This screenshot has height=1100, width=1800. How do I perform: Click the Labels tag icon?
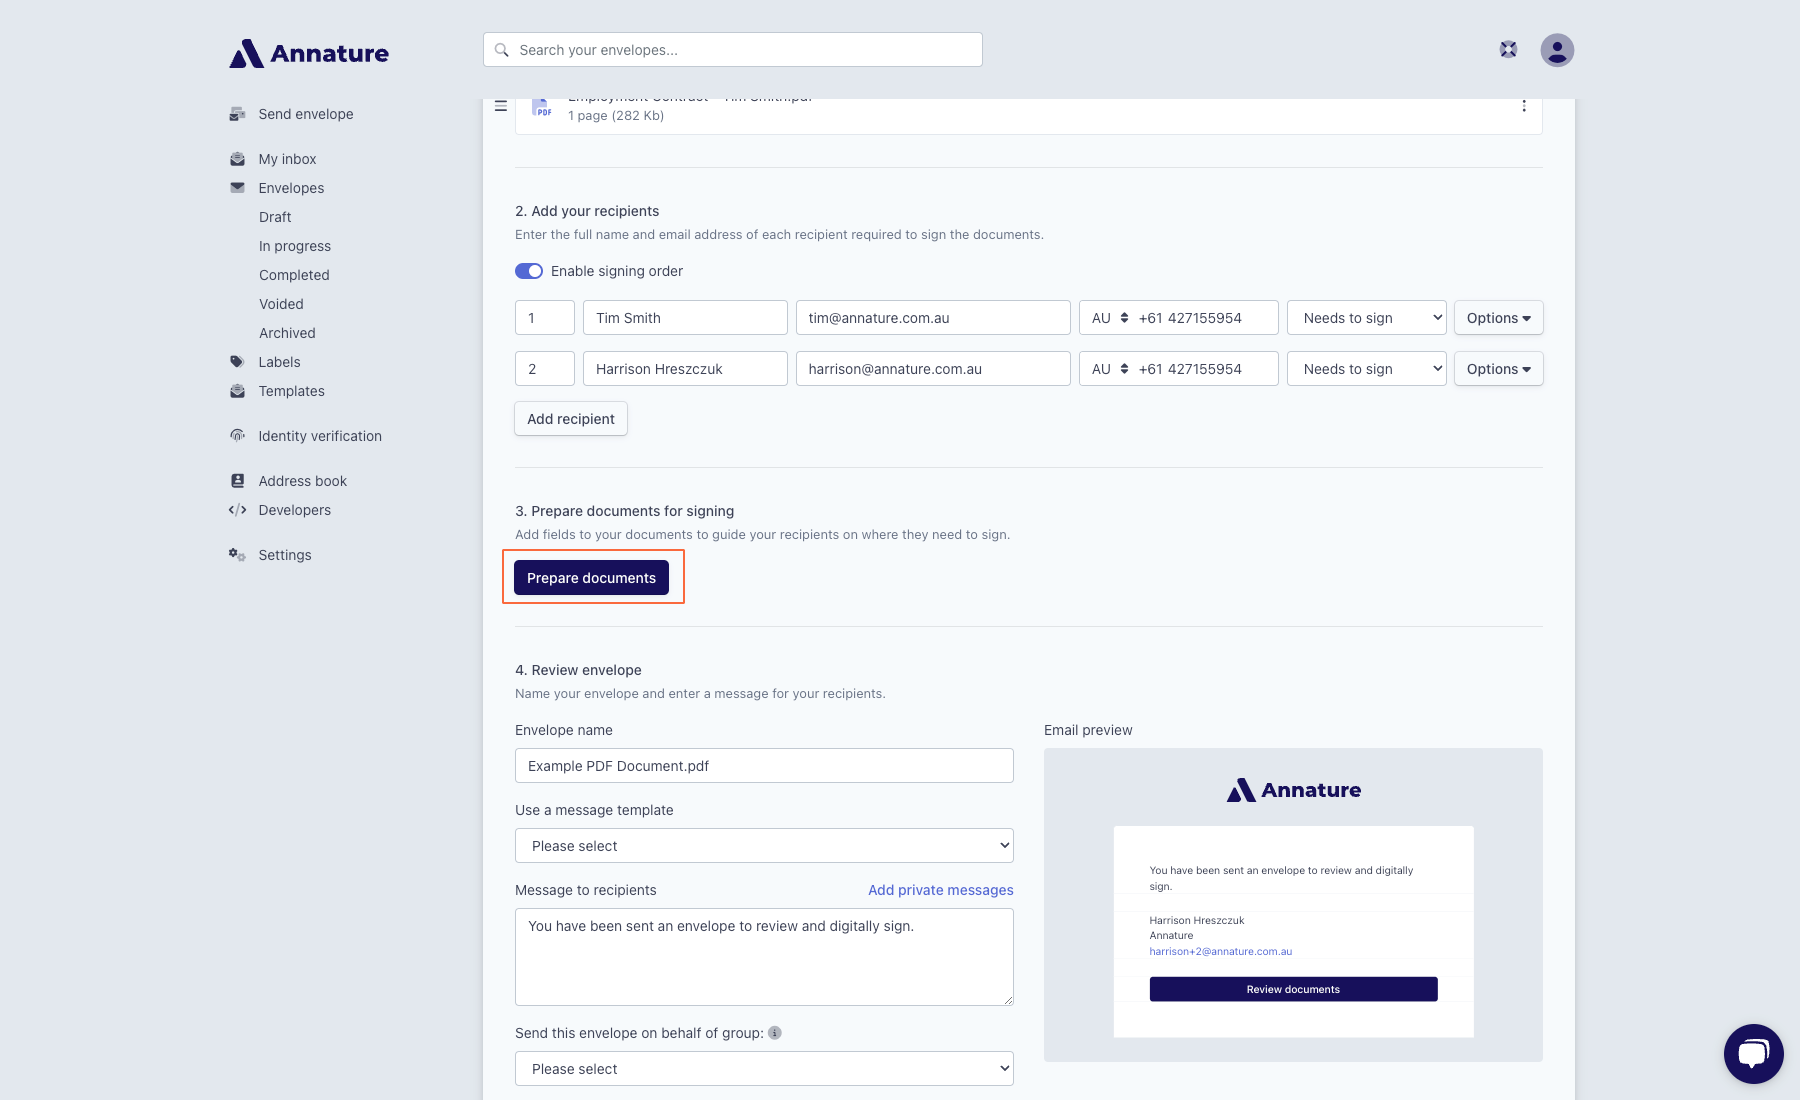[237, 362]
